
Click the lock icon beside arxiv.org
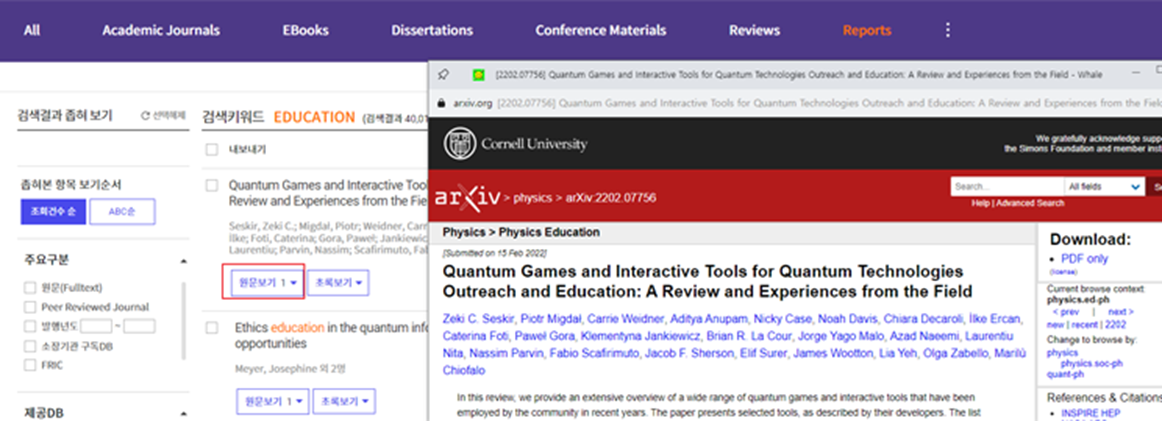click(442, 103)
